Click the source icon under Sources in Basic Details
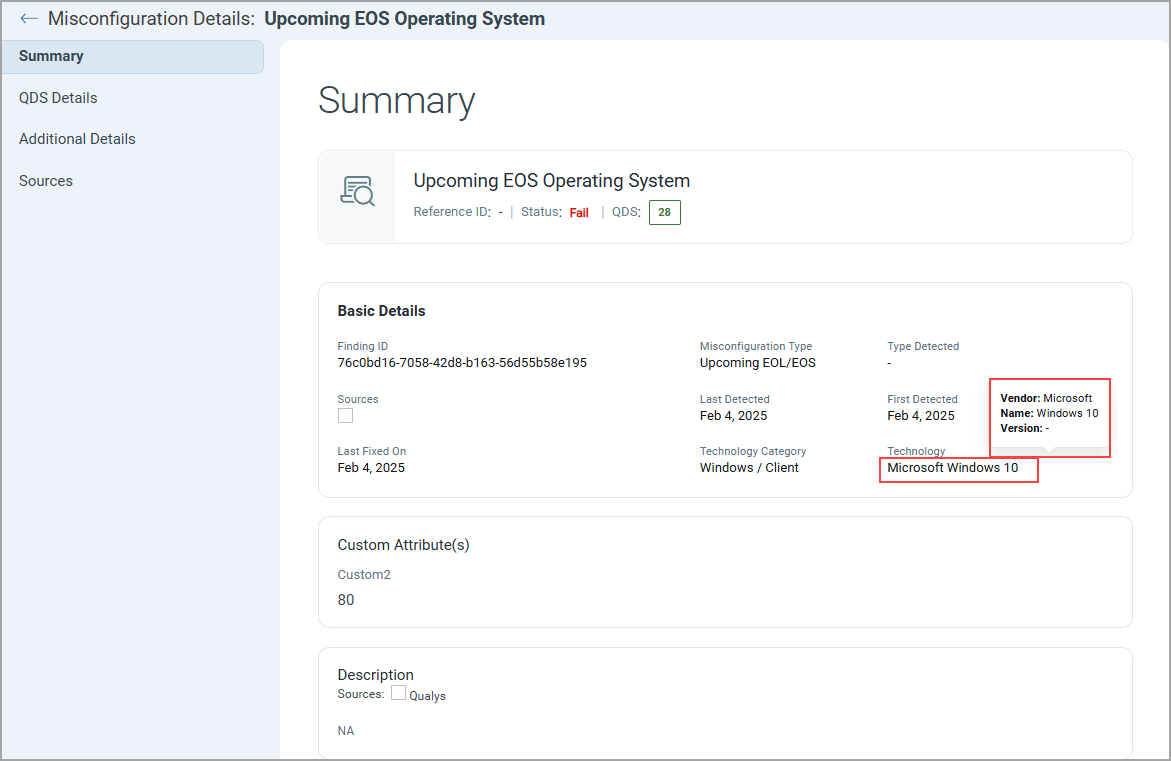Viewport: 1171px width, 761px height. tap(345, 416)
